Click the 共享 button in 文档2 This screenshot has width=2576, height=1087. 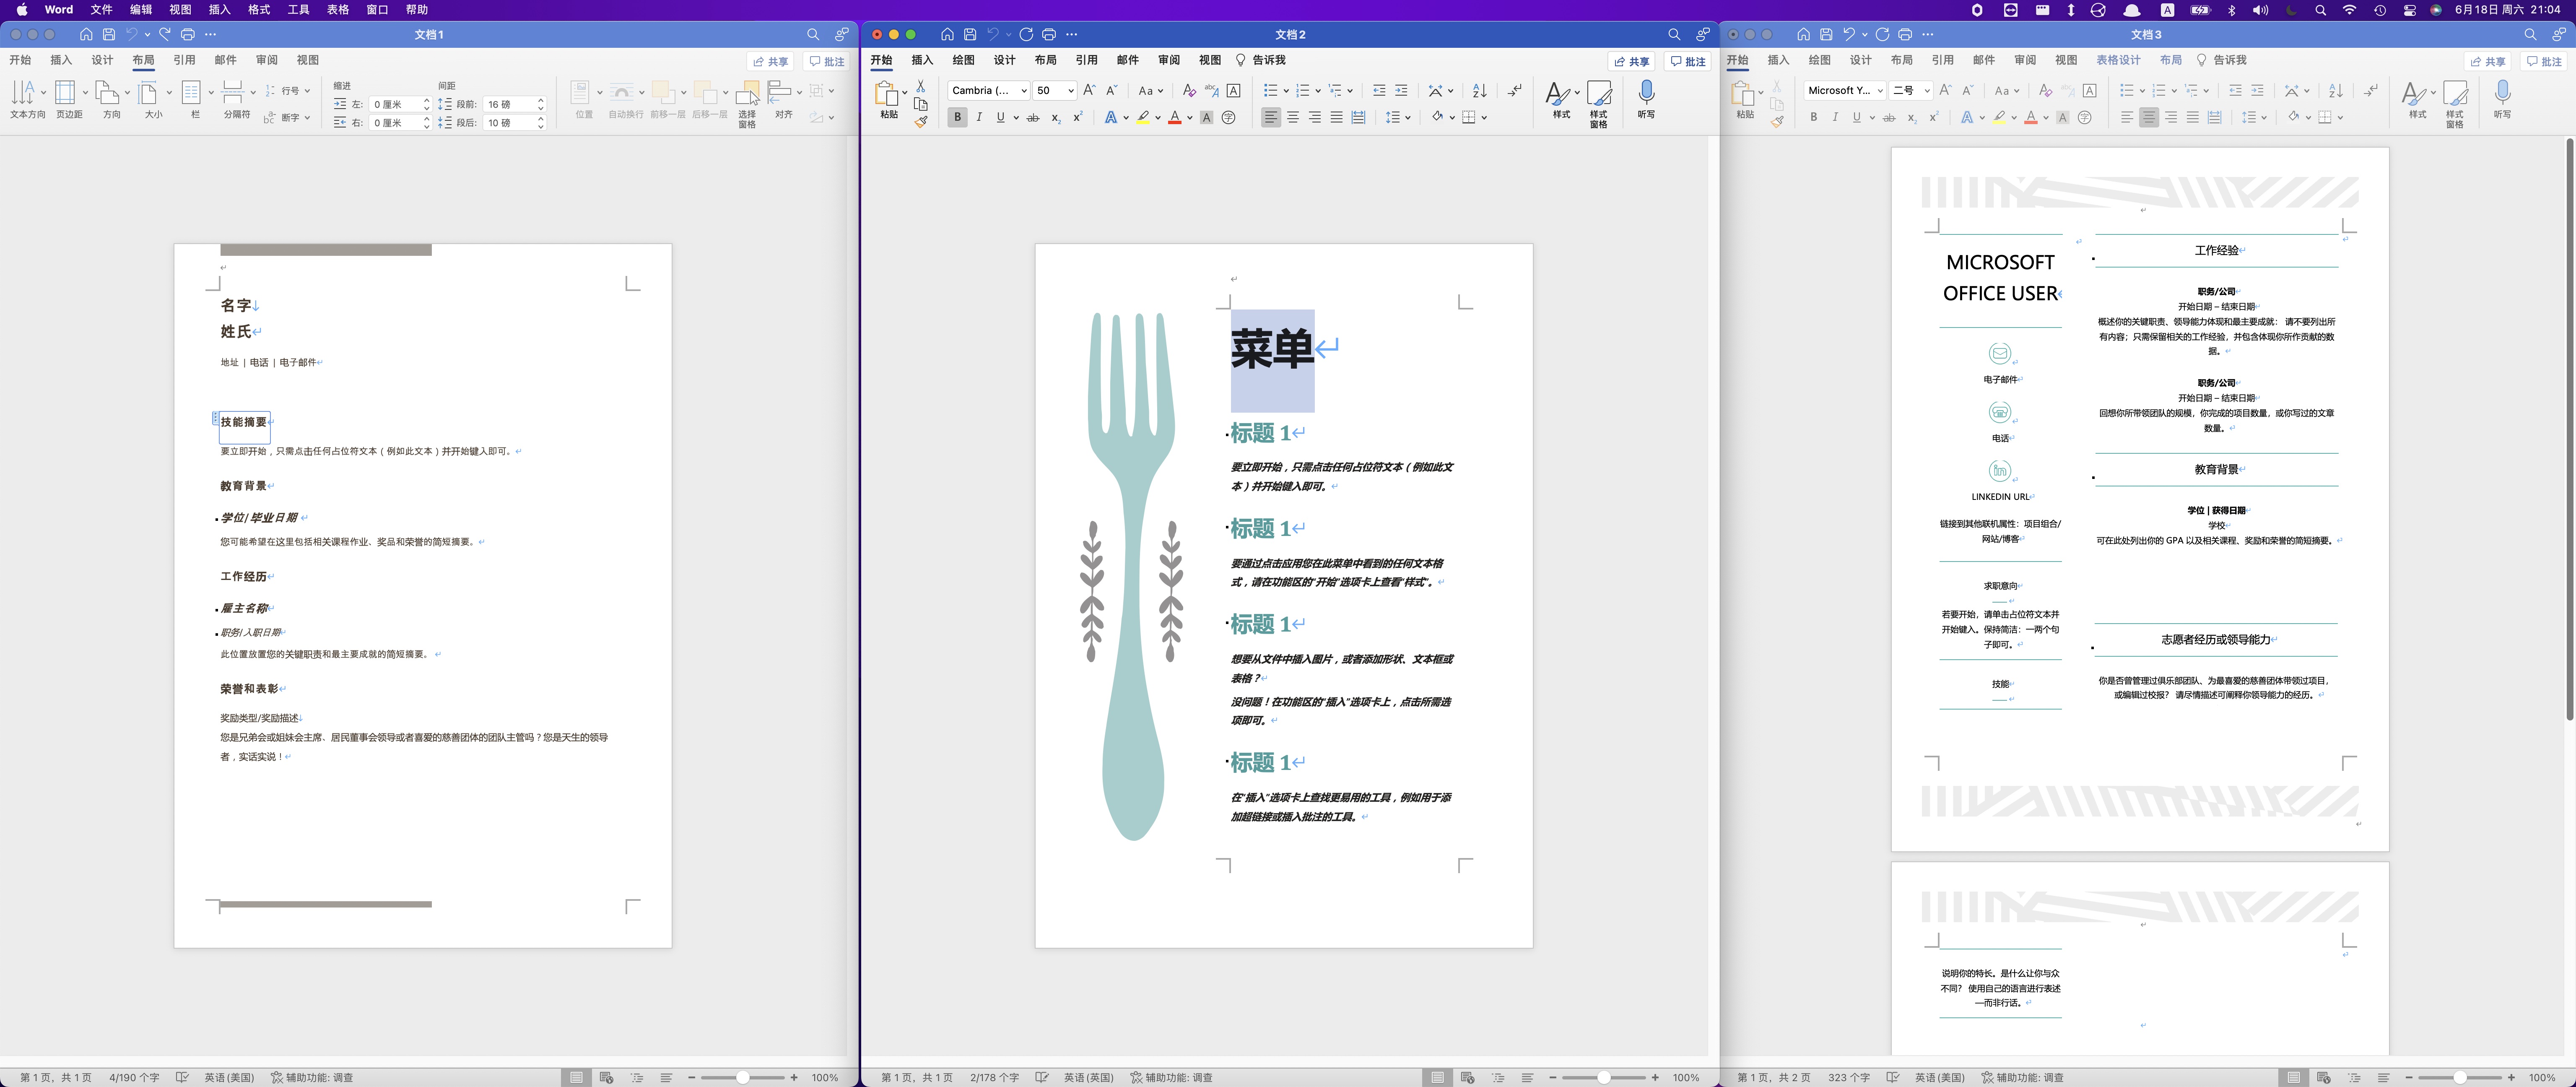(x=1631, y=61)
